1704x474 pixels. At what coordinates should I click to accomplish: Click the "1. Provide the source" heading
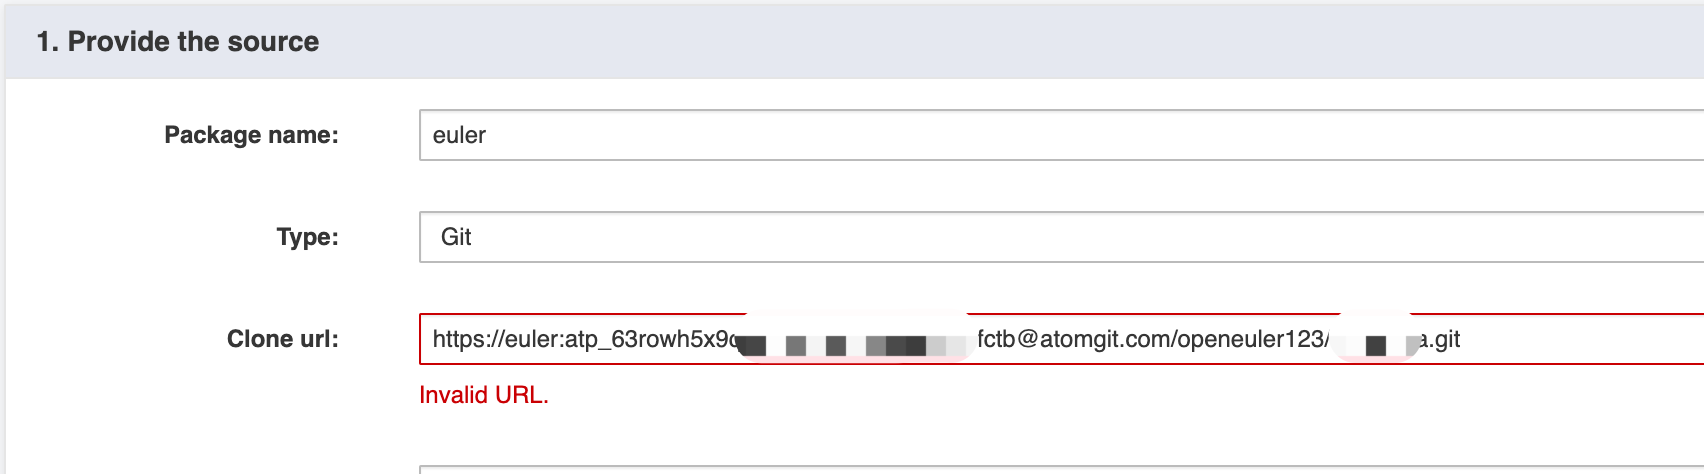click(178, 42)
